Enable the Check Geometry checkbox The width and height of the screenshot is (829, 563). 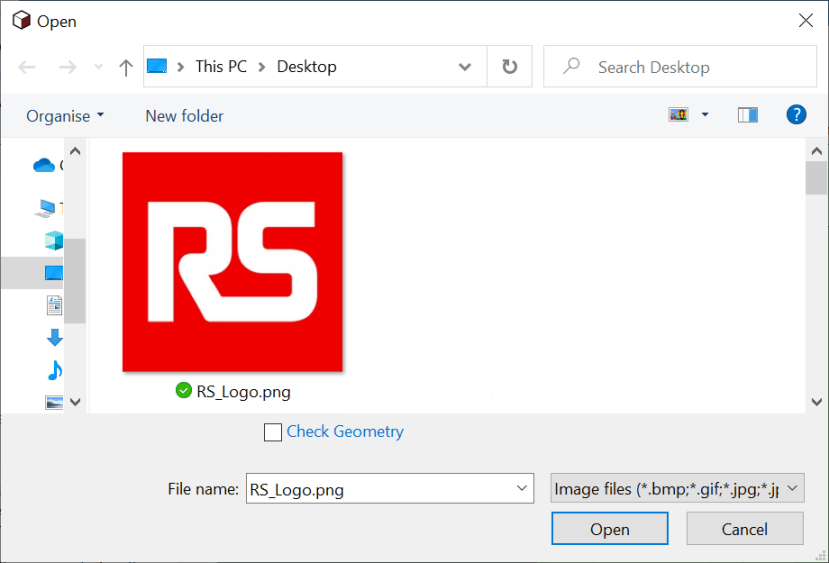[x=273, y=432]
